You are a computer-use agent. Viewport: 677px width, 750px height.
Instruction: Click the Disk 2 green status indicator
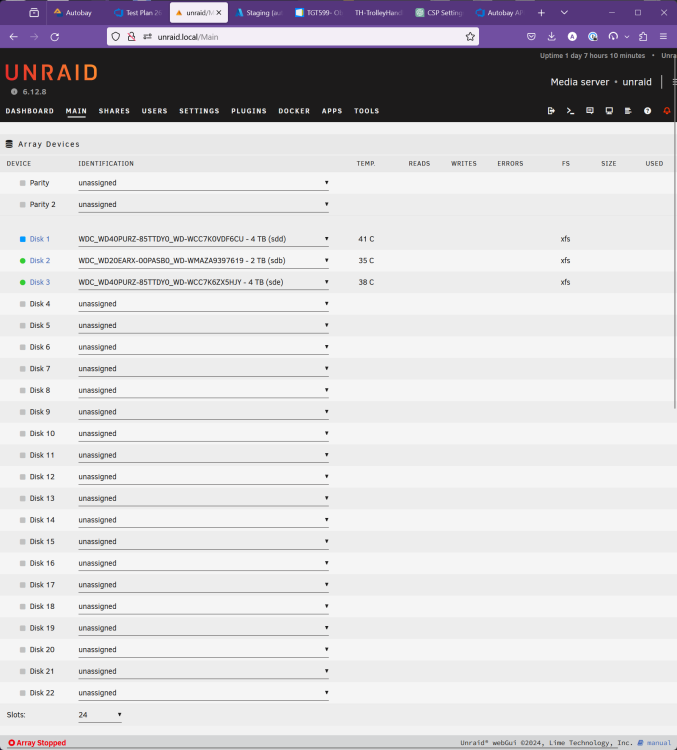pyautogui.click(x=22, y=261)
